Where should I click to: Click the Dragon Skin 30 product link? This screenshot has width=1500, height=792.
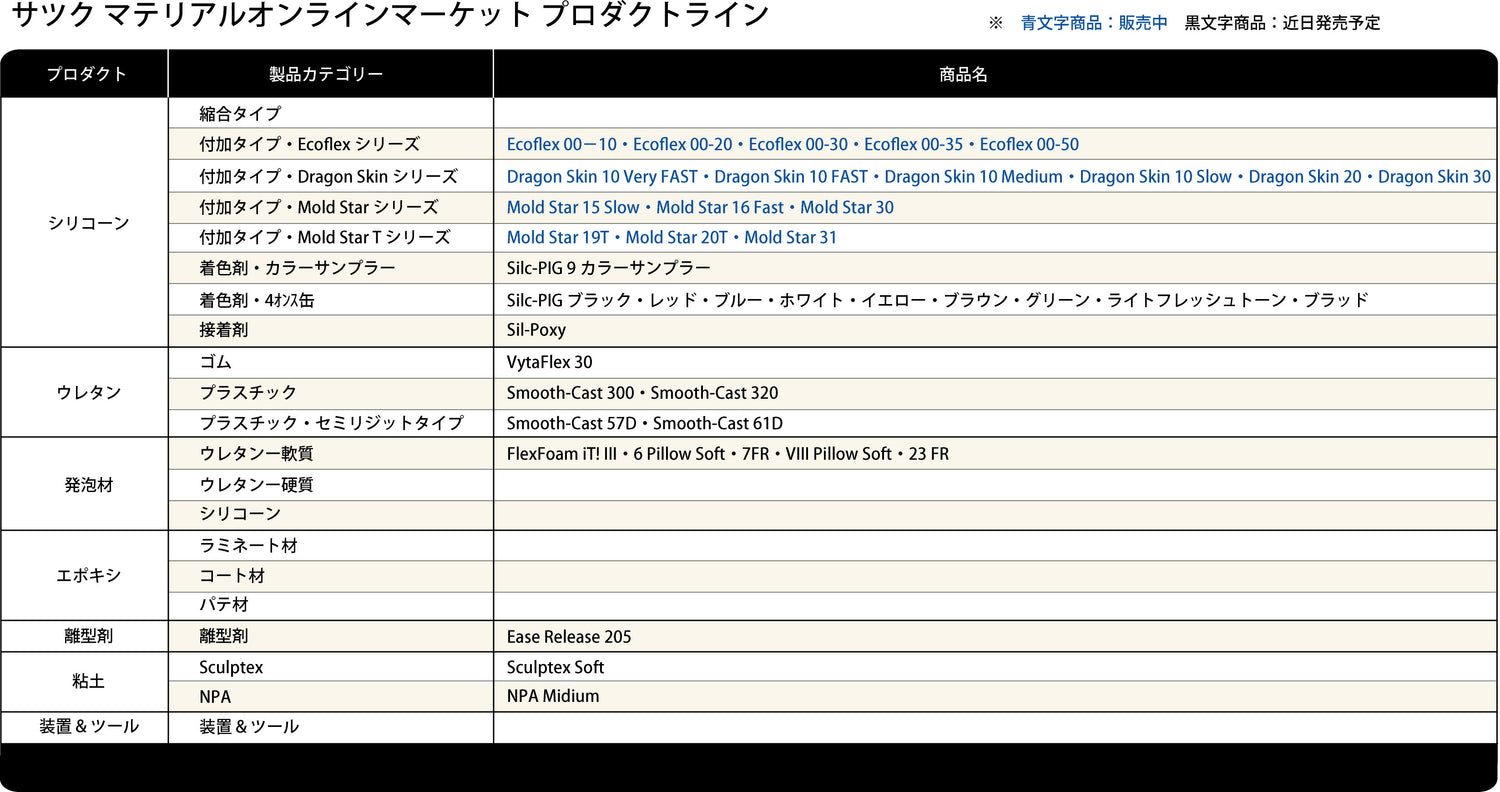(1434, 177)
